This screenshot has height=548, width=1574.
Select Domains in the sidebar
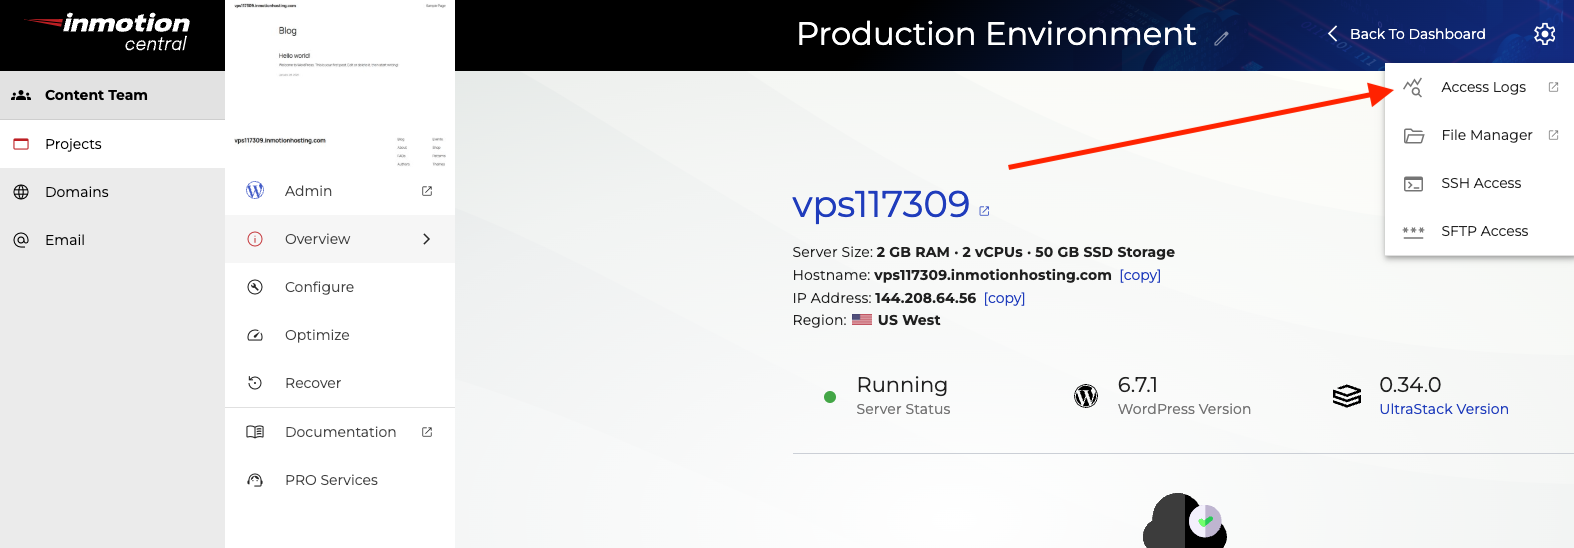pos(77,192)
